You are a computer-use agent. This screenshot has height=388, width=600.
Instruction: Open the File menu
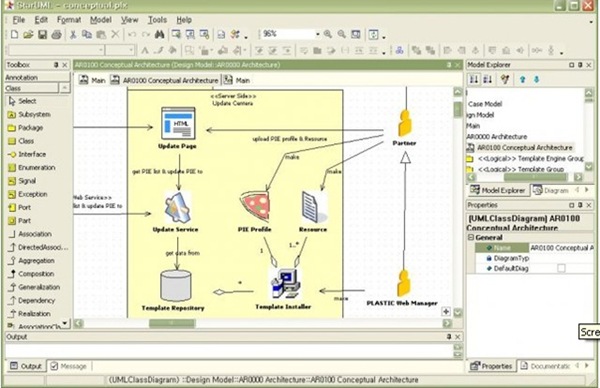tap(18, 20)
